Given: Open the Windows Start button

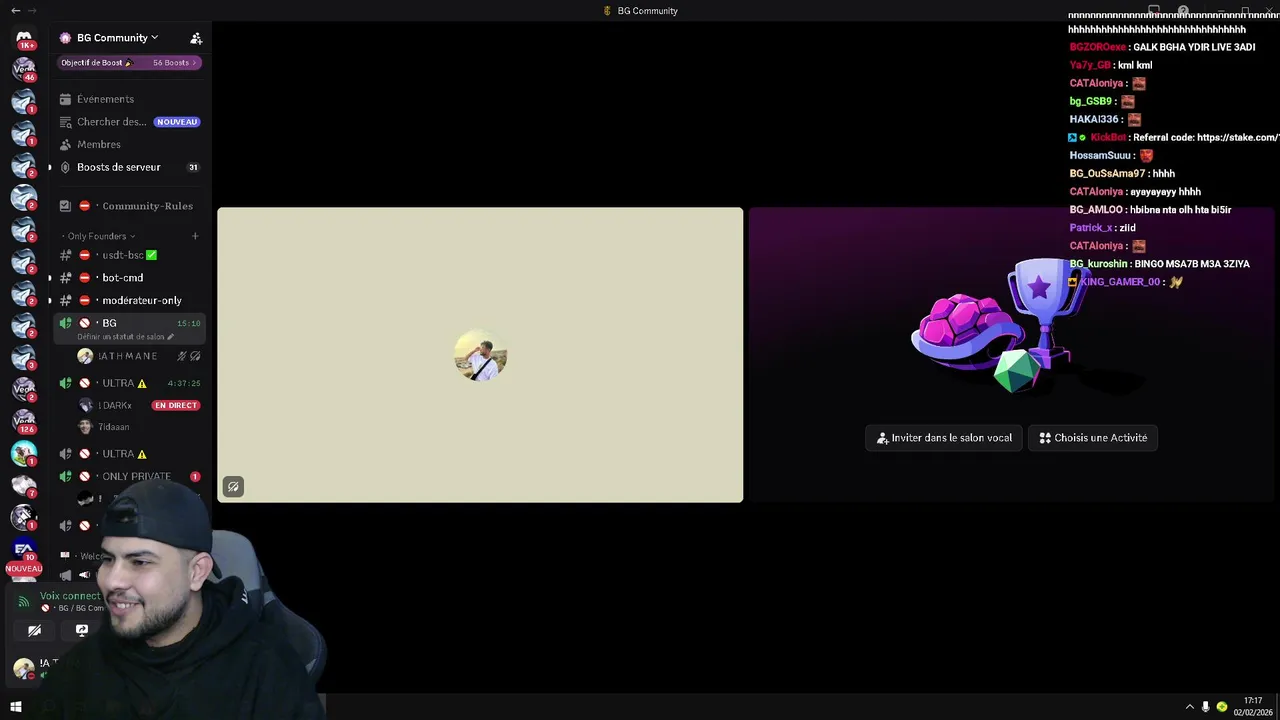Looking at the screenshot, I should coord(15,707).
